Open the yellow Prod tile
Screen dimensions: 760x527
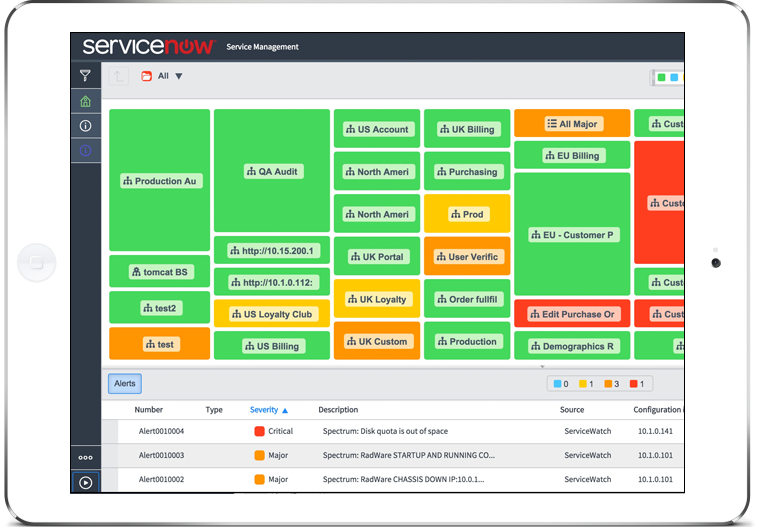click(467, 214)
